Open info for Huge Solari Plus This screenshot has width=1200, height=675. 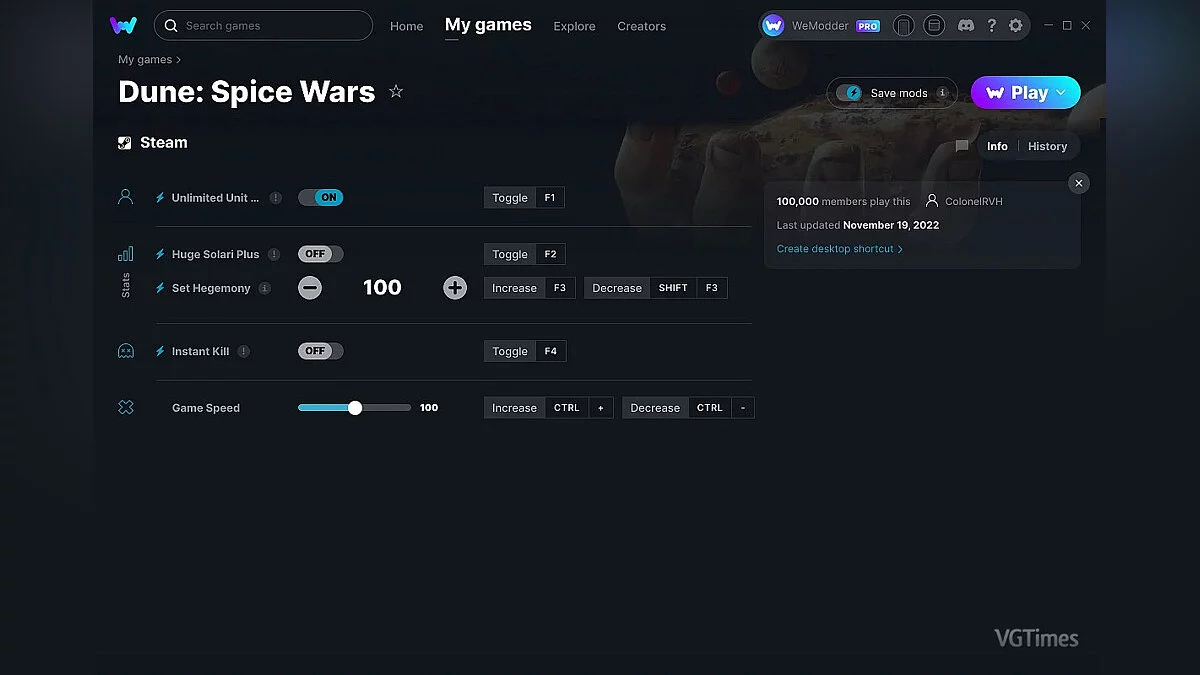[274, 254]
